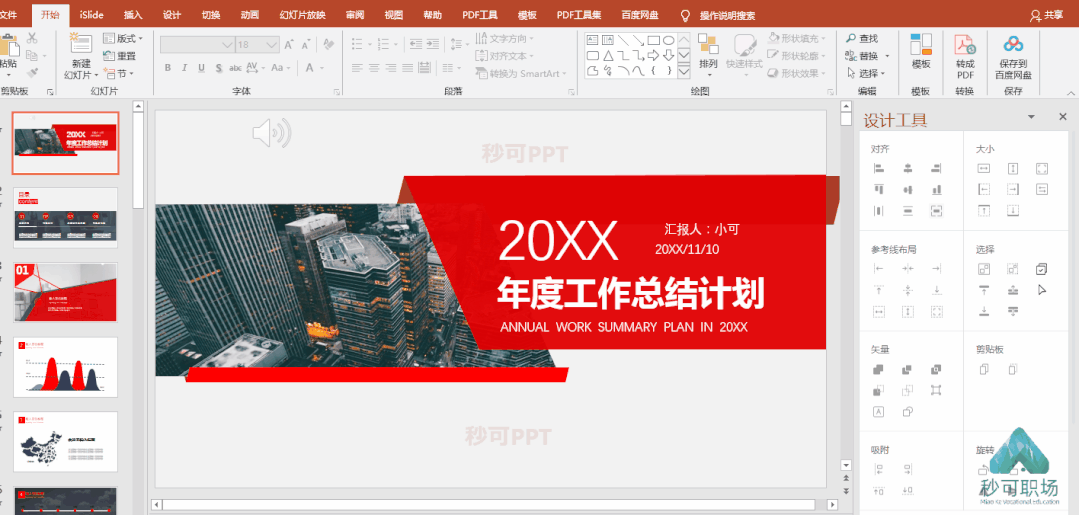Screen dimensions: 1079x515
Task: Click the cut scissors icon
Action: click(x=32, y=38)
